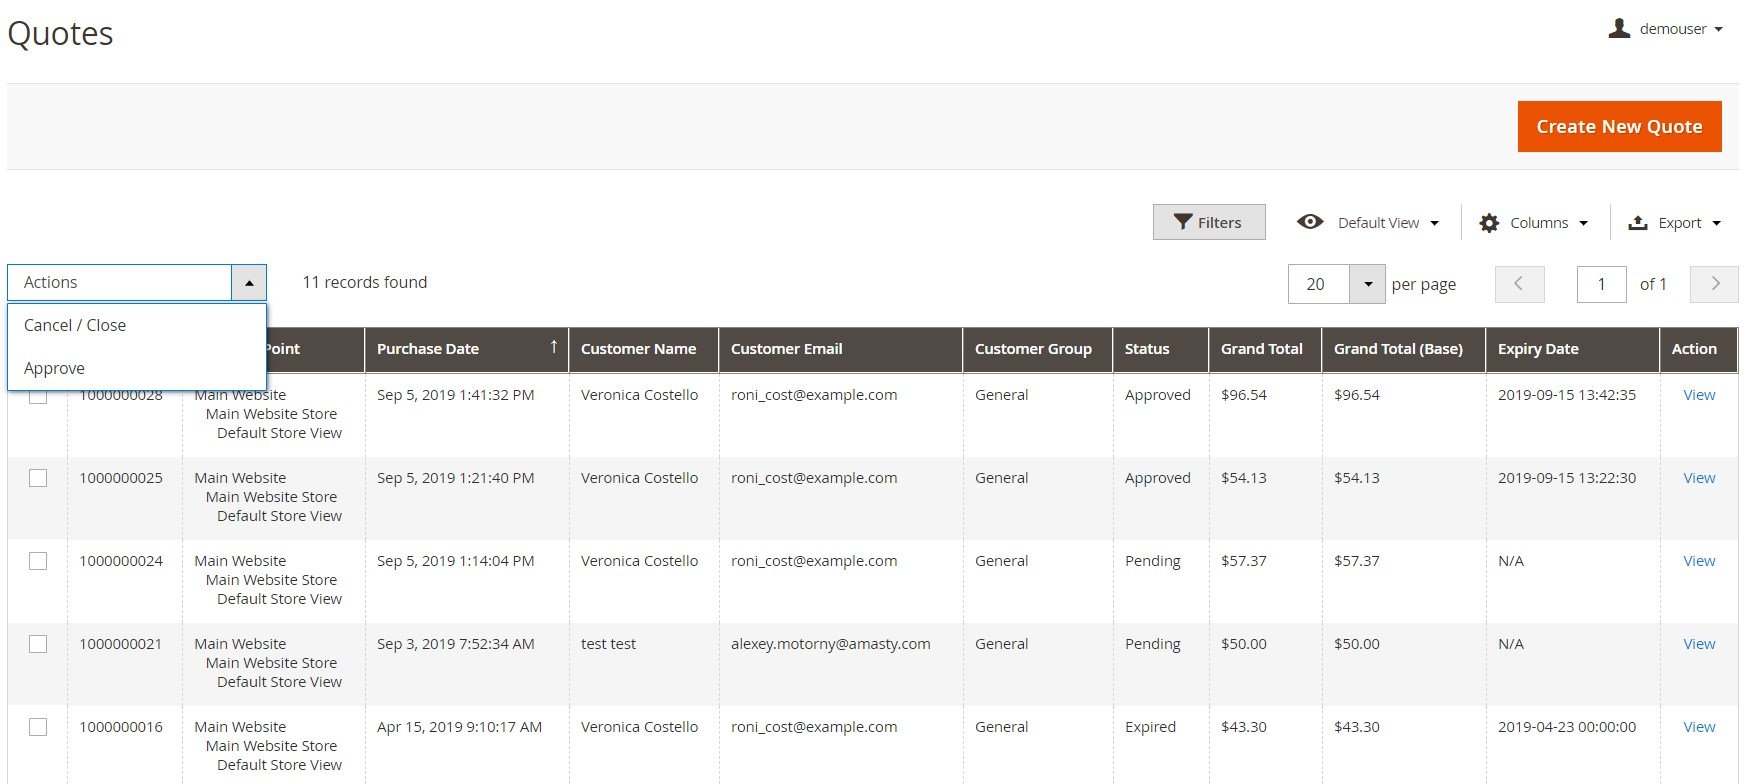Click the gear icon for Columns
This screenshot has width=1744, height=784.
coord(1489,223)
